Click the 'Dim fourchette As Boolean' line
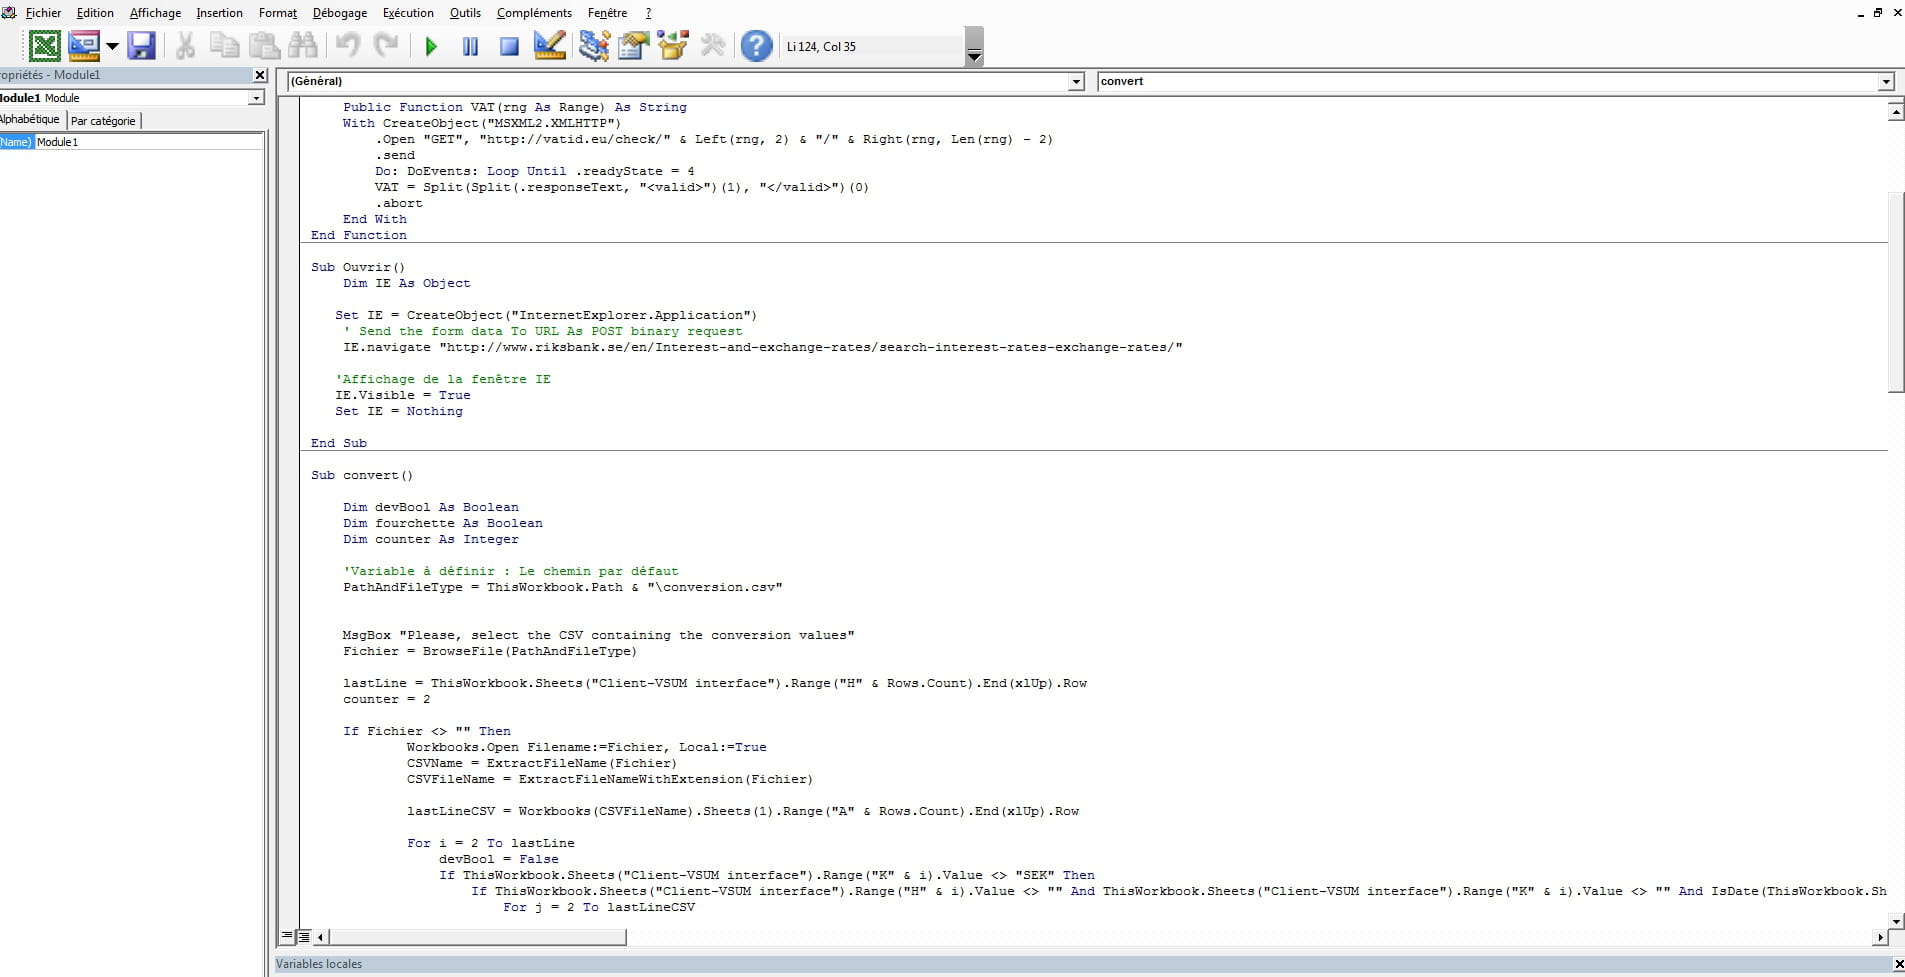 (x=443, y=523)
